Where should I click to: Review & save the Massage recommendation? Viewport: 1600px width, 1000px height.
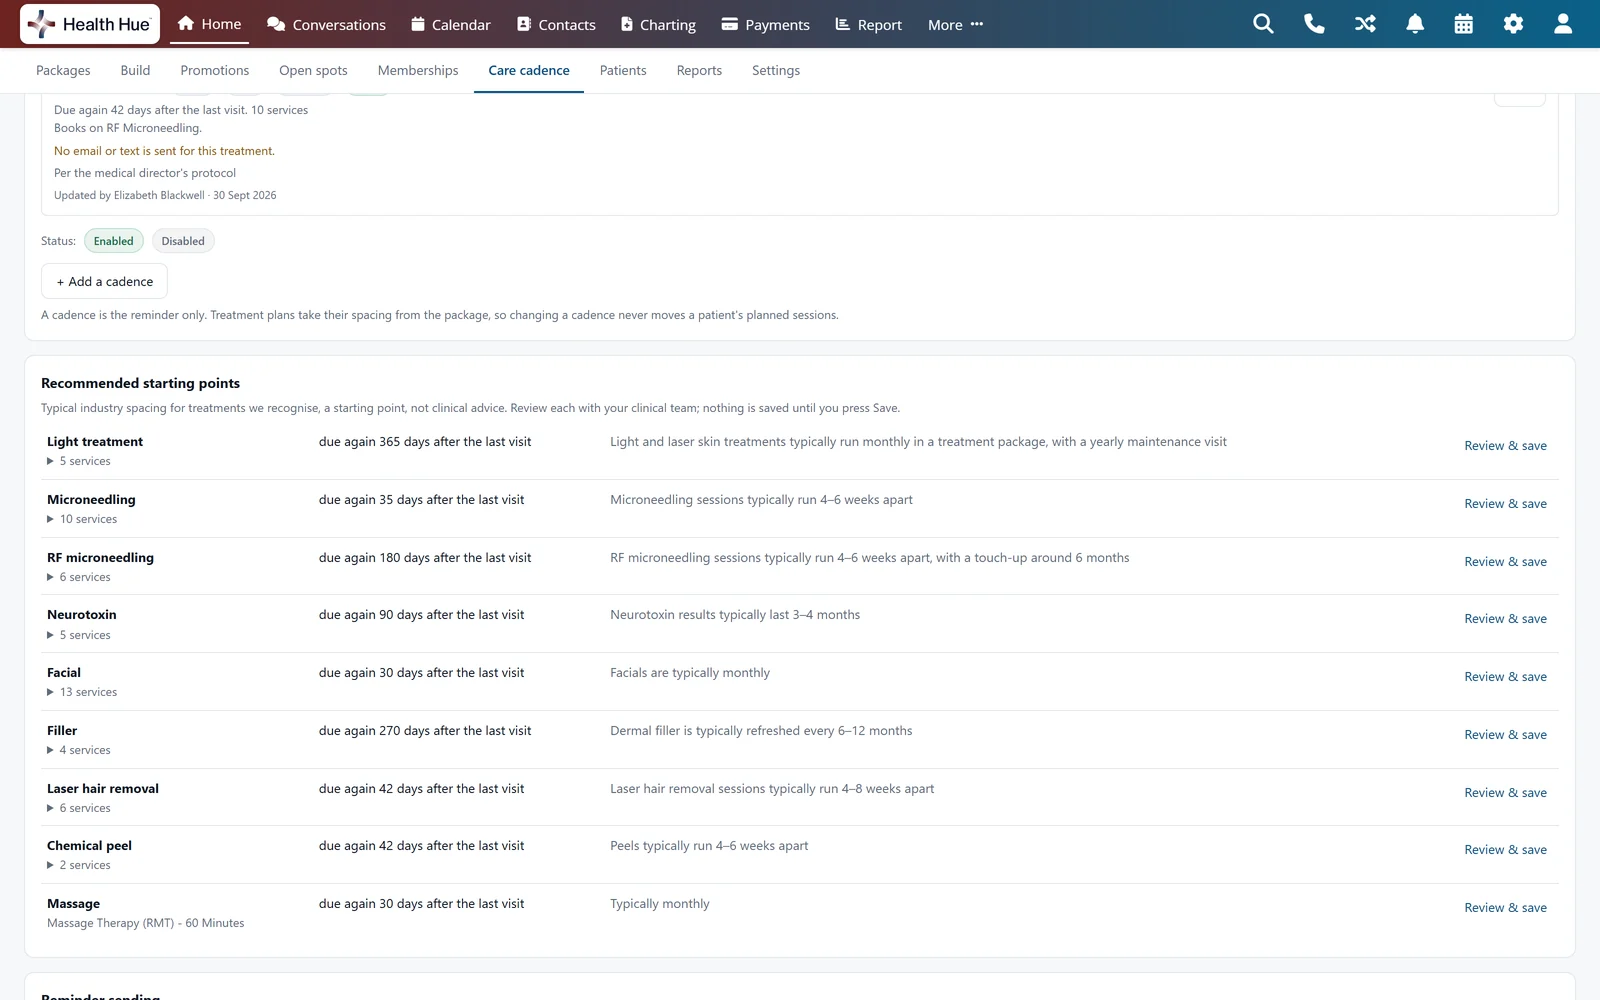coord(1505,908)
